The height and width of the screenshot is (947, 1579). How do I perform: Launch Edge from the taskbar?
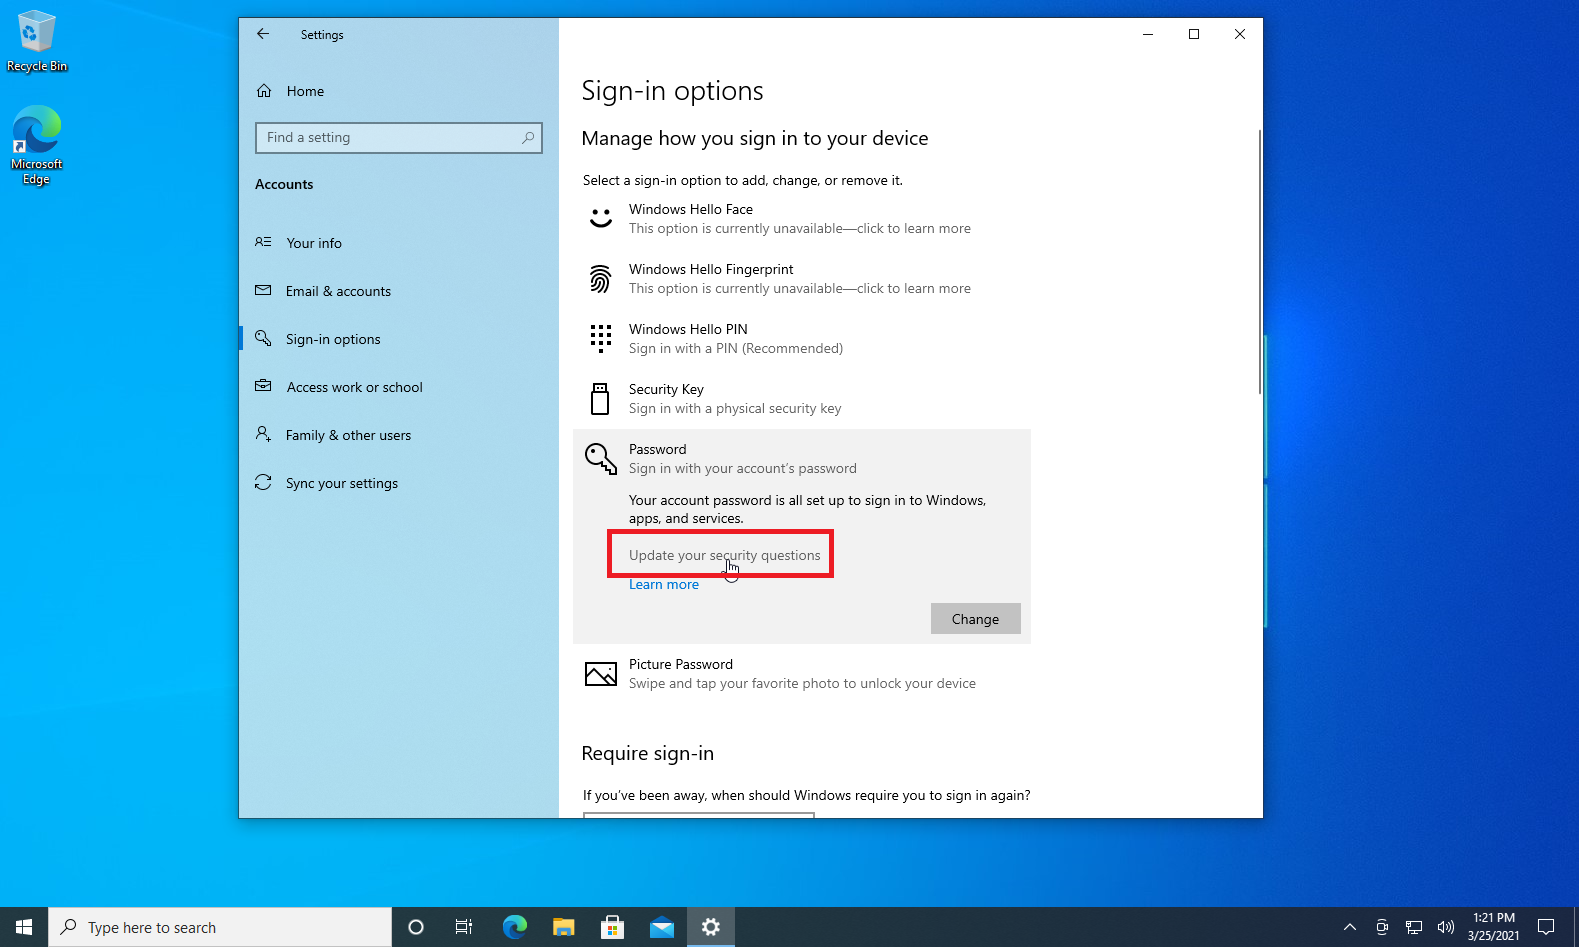pyautogui.click(x=514, y=927)
